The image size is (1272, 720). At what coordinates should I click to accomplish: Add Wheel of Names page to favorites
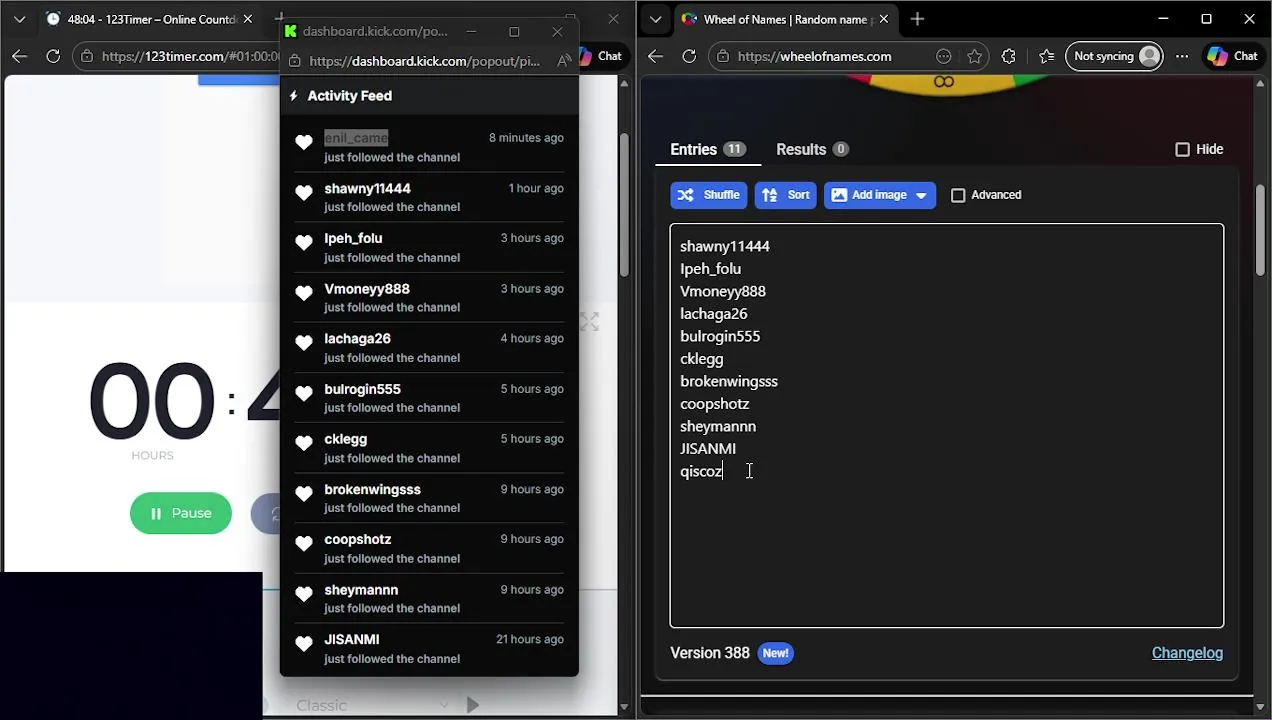click(x=974, y=56)
